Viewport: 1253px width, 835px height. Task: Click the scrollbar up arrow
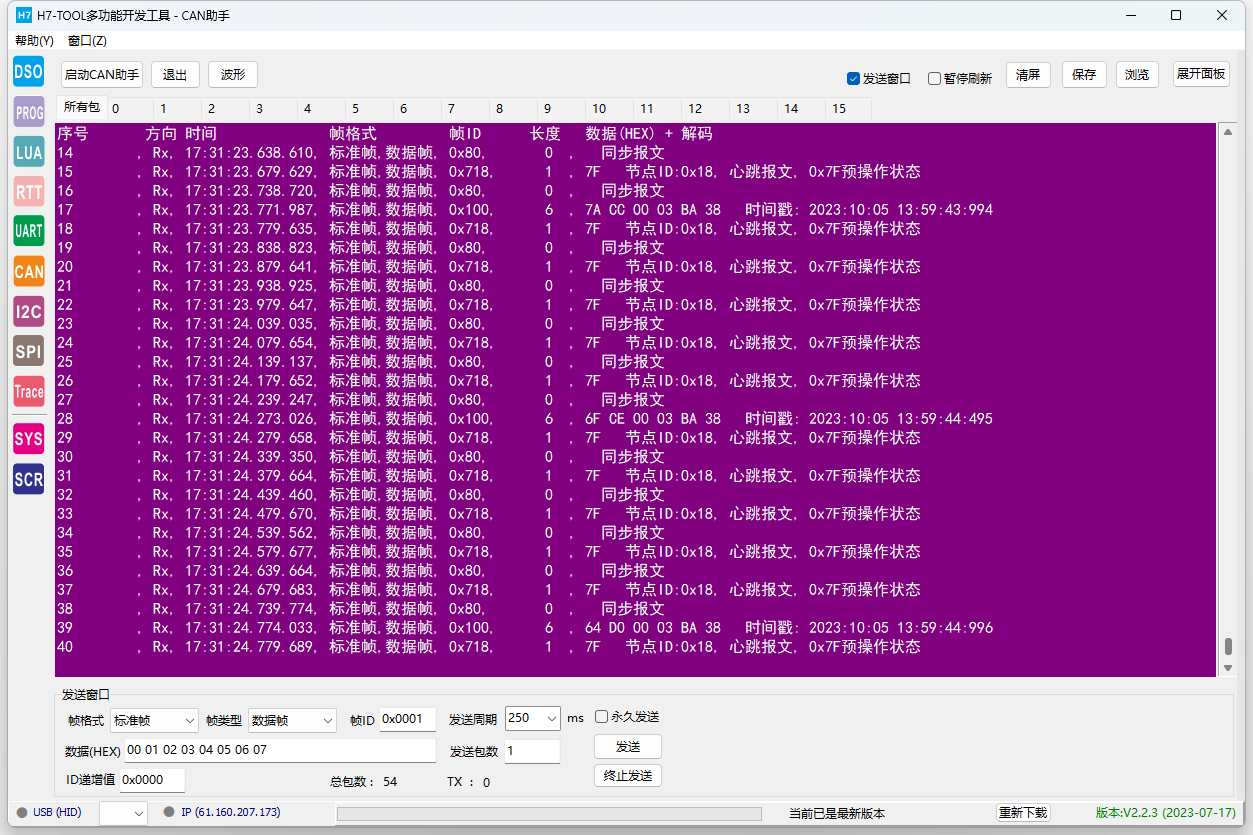(1228, 131)
